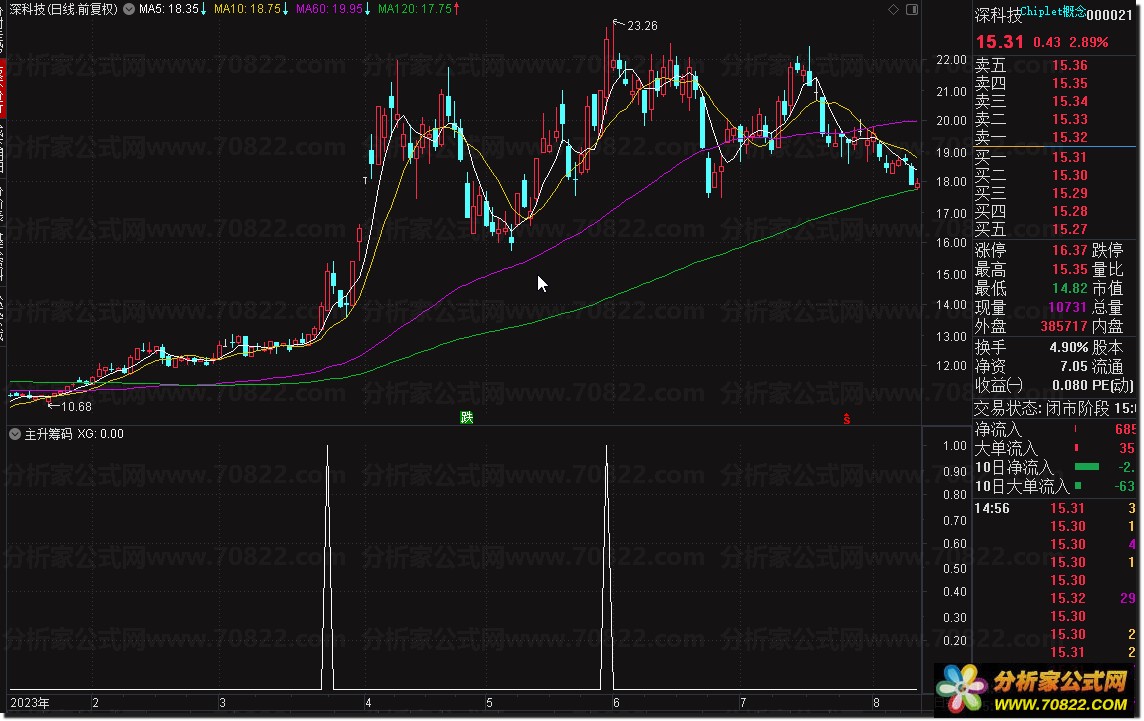Screen dimensions: 1144x721
Task: Click the 最低 14.82 value
Action: click(1070, 288)
